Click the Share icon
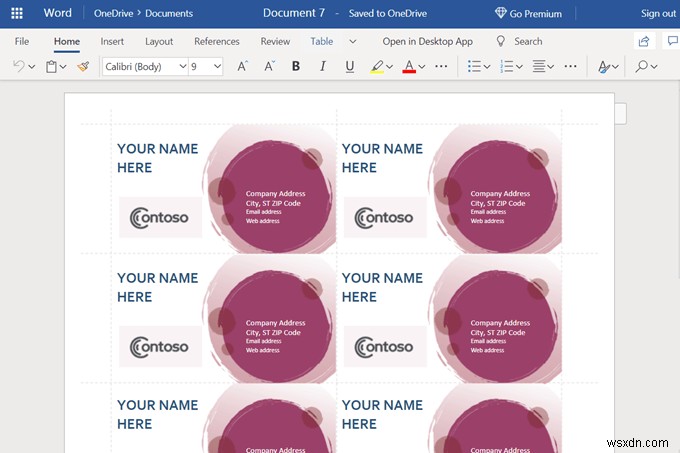Viewport: 680px width, 453px height. click(x=645, y=41)
